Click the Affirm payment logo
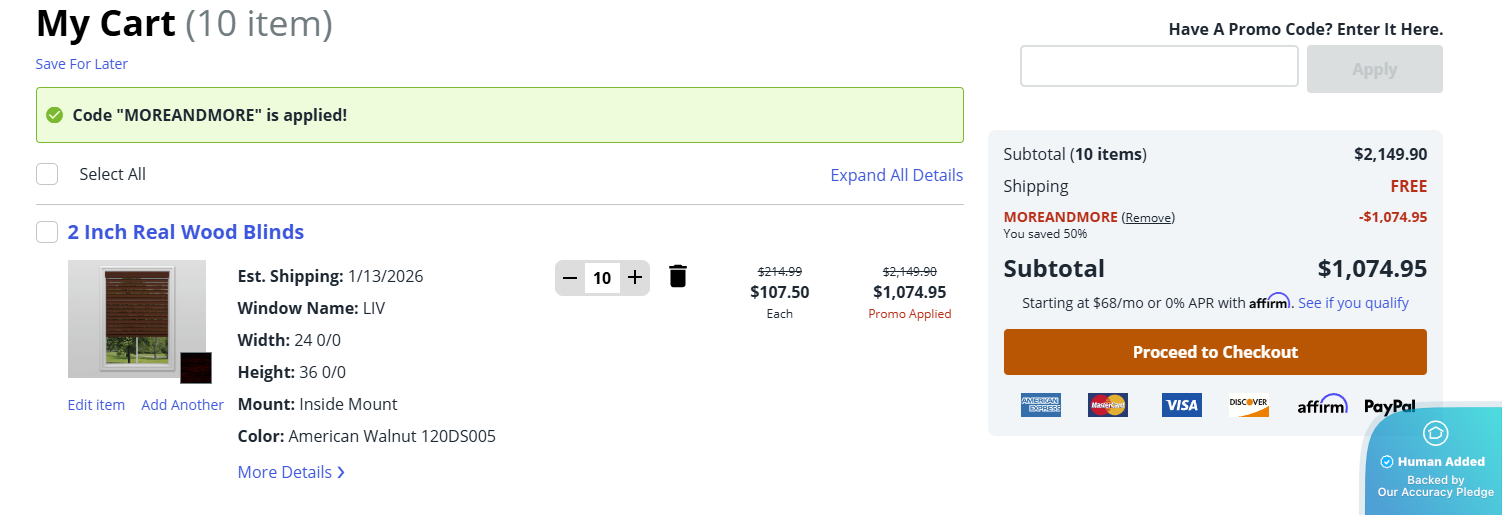 pos(1322,405)
